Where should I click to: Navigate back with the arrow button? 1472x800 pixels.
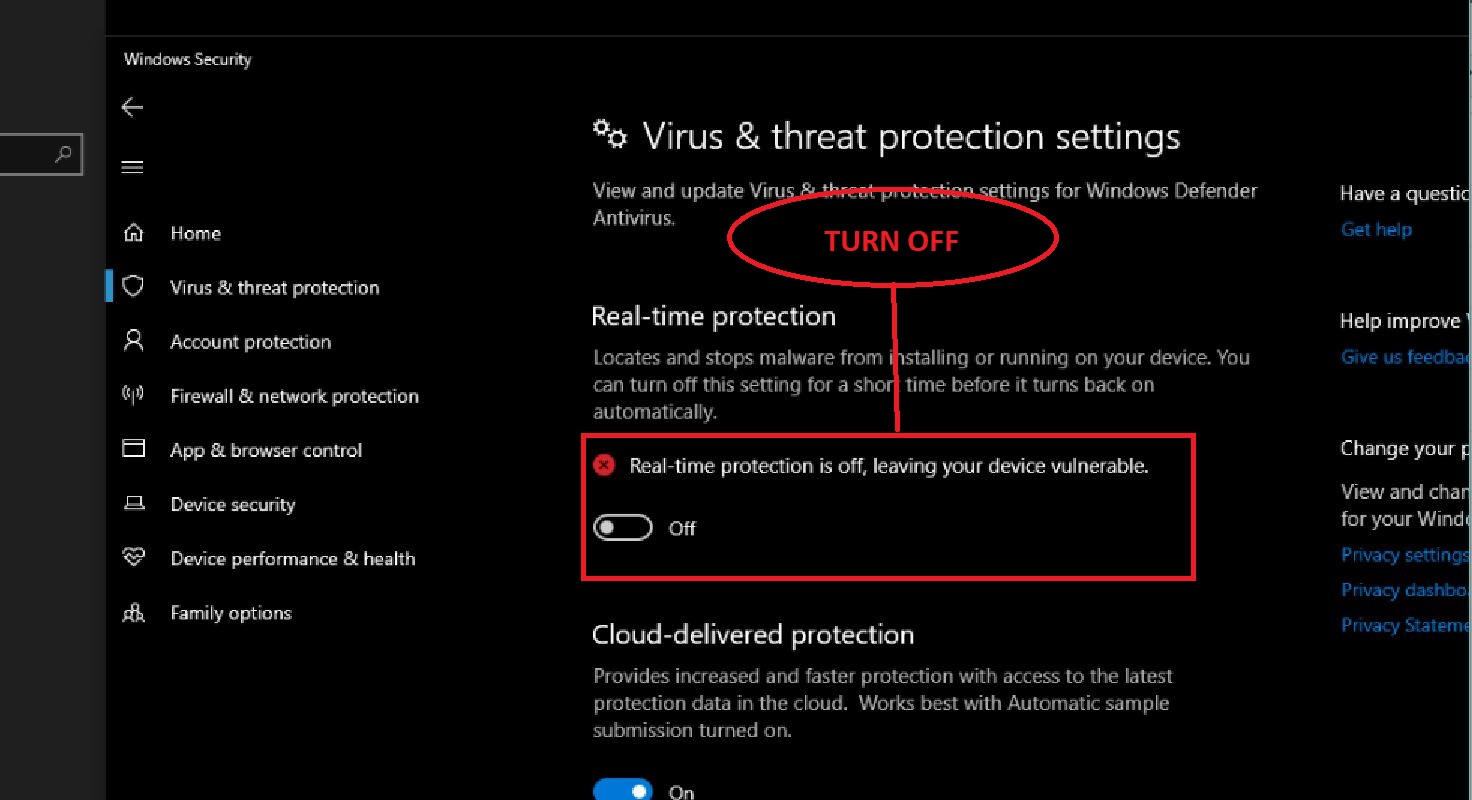pos(131,107)
